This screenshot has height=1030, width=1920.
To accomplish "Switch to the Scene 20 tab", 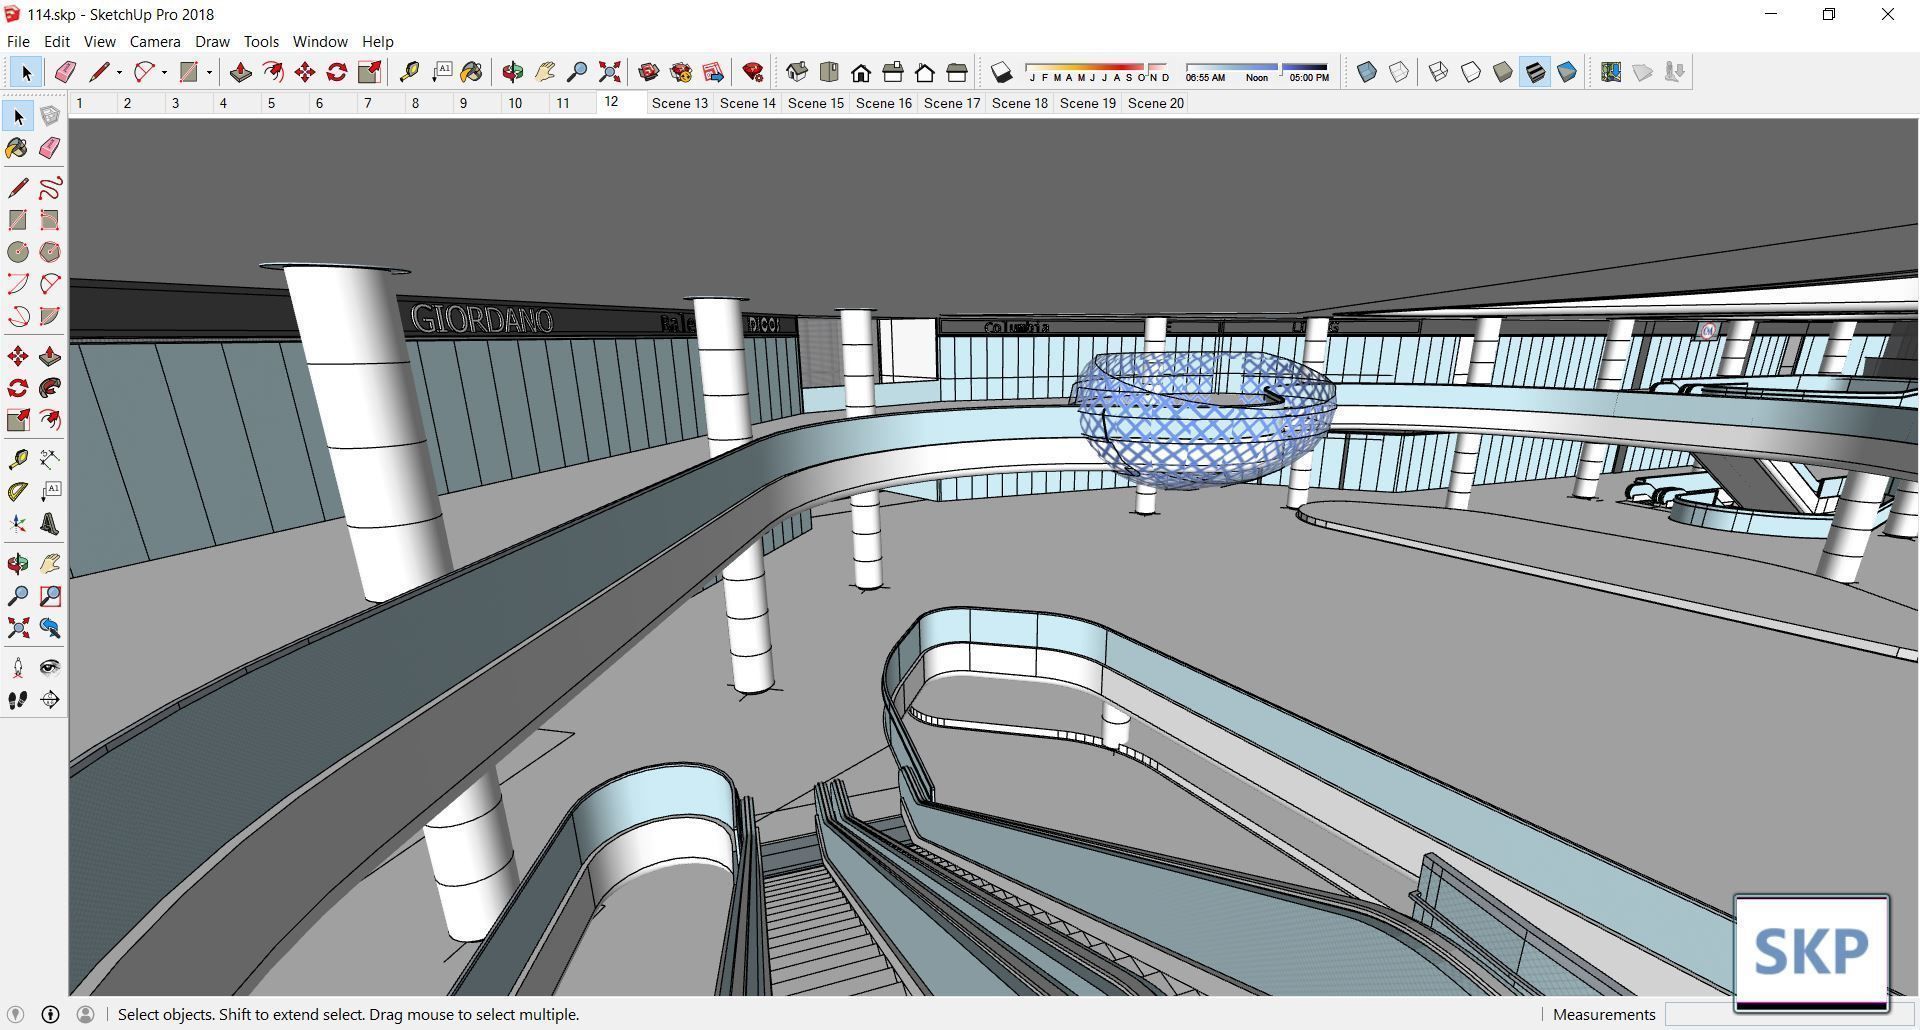I will point(1155,103).
